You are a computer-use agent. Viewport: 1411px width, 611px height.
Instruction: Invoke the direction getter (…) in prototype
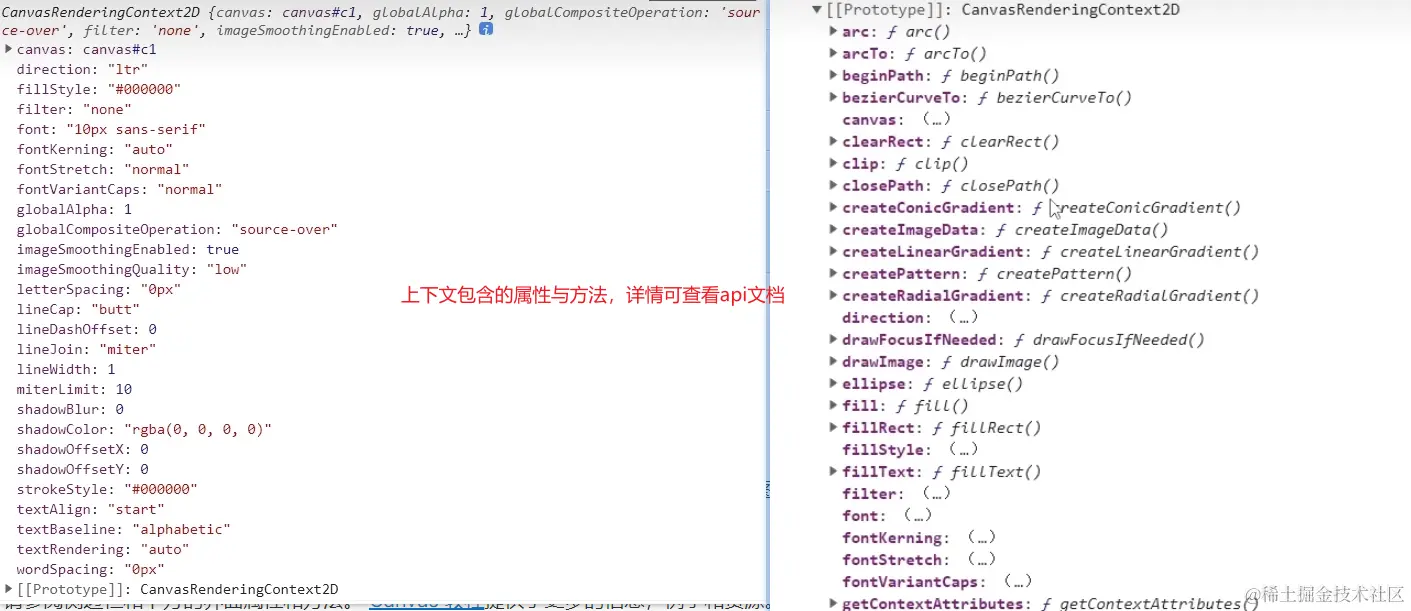[963, 318]
